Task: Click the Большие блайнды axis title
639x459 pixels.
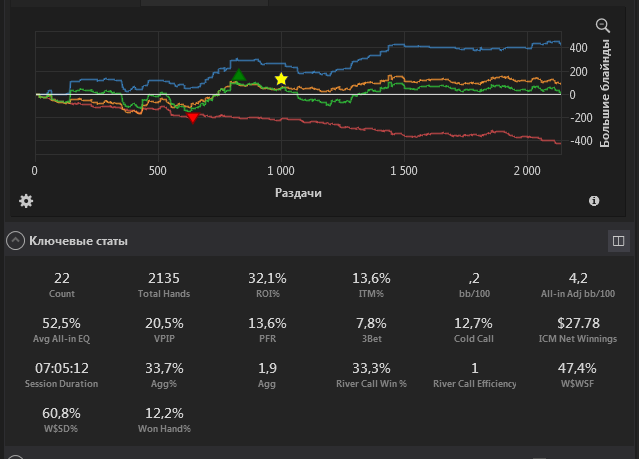Action: (605, 93)
